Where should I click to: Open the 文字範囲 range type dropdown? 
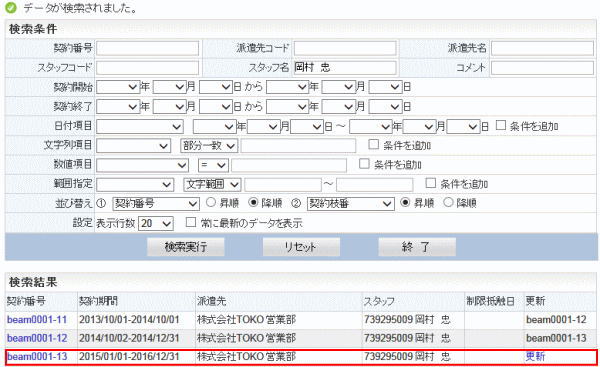click(212, 184)
